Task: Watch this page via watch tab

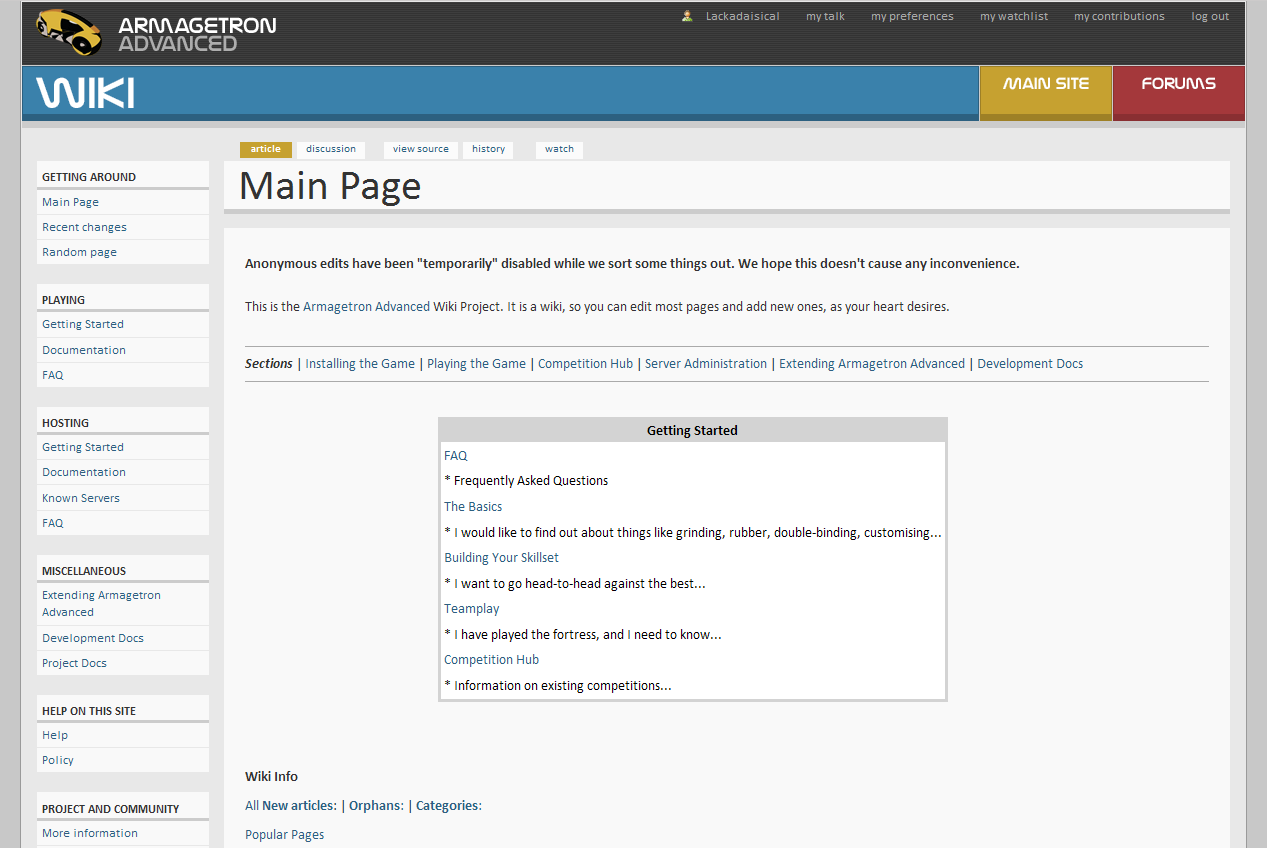Action: [x=559, y=149]
